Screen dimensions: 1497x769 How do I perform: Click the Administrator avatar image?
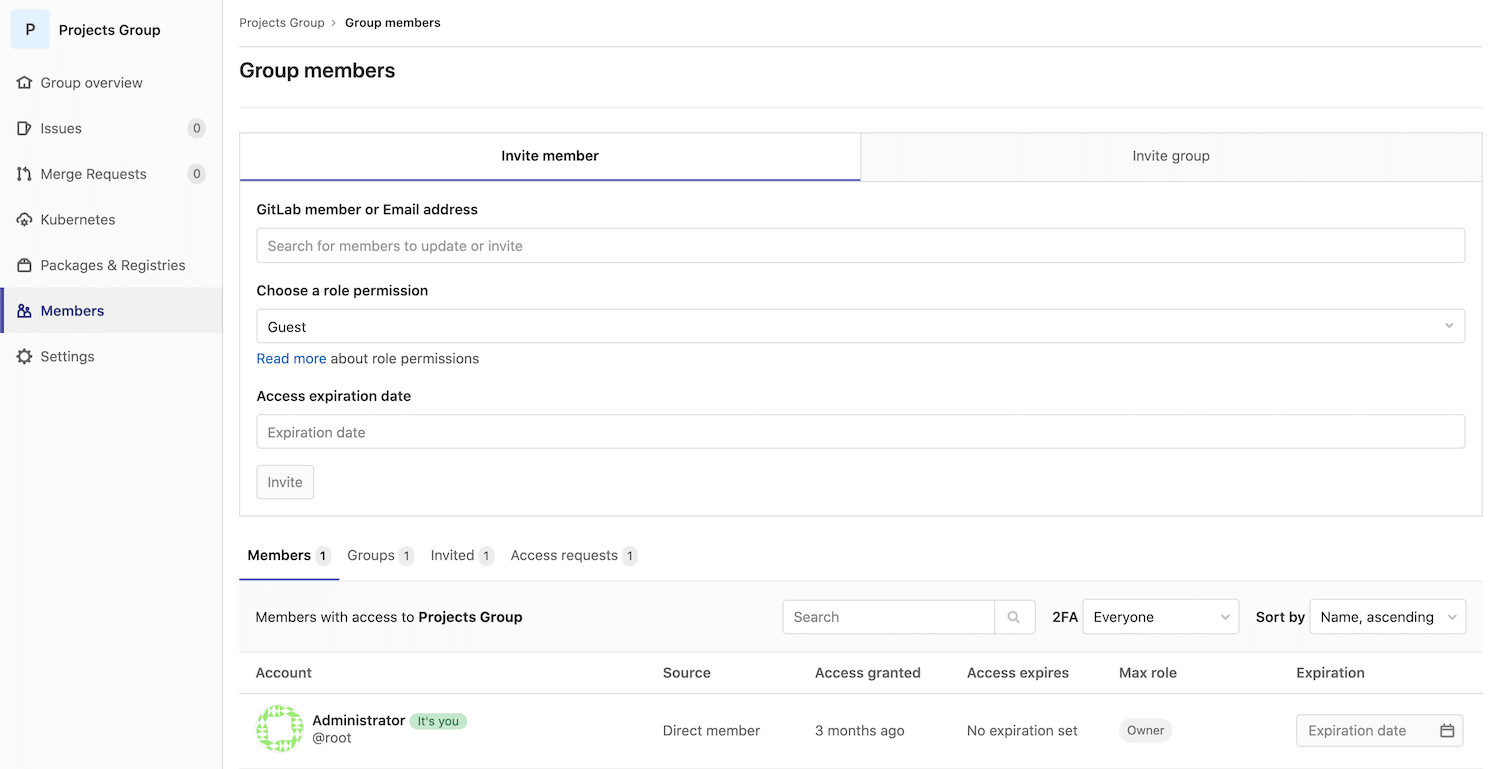point(280,729)
